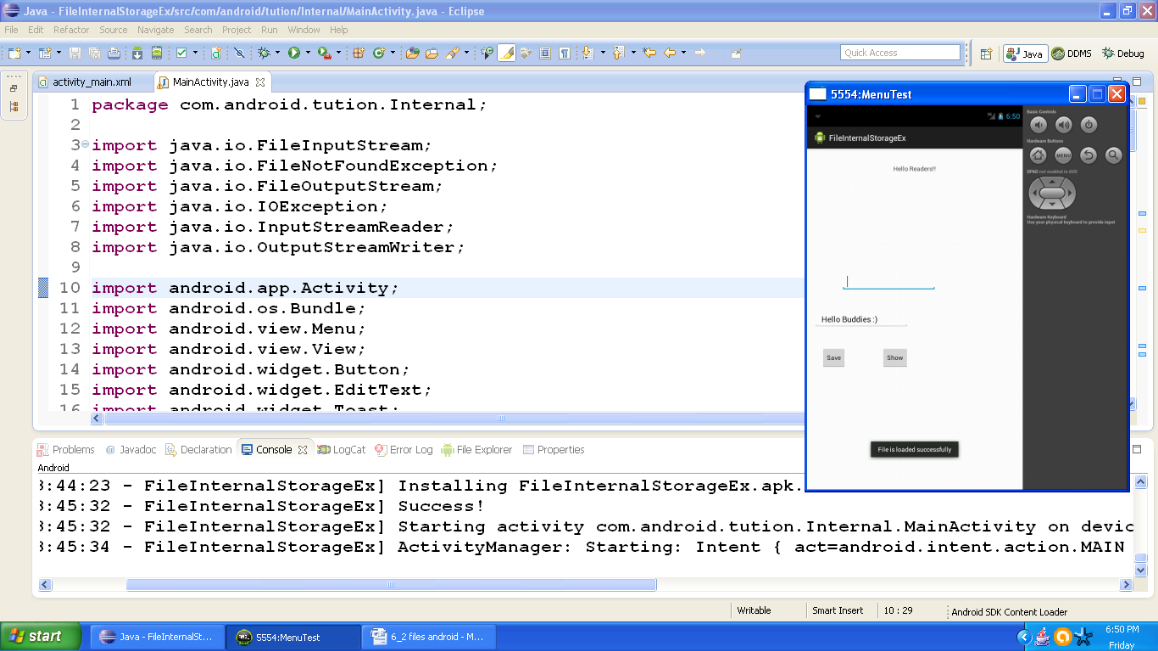Open the Search dropdown arrow in toolbar
Image resolution: width=1158 pixels, height=651 pixels.
(467, 53)
